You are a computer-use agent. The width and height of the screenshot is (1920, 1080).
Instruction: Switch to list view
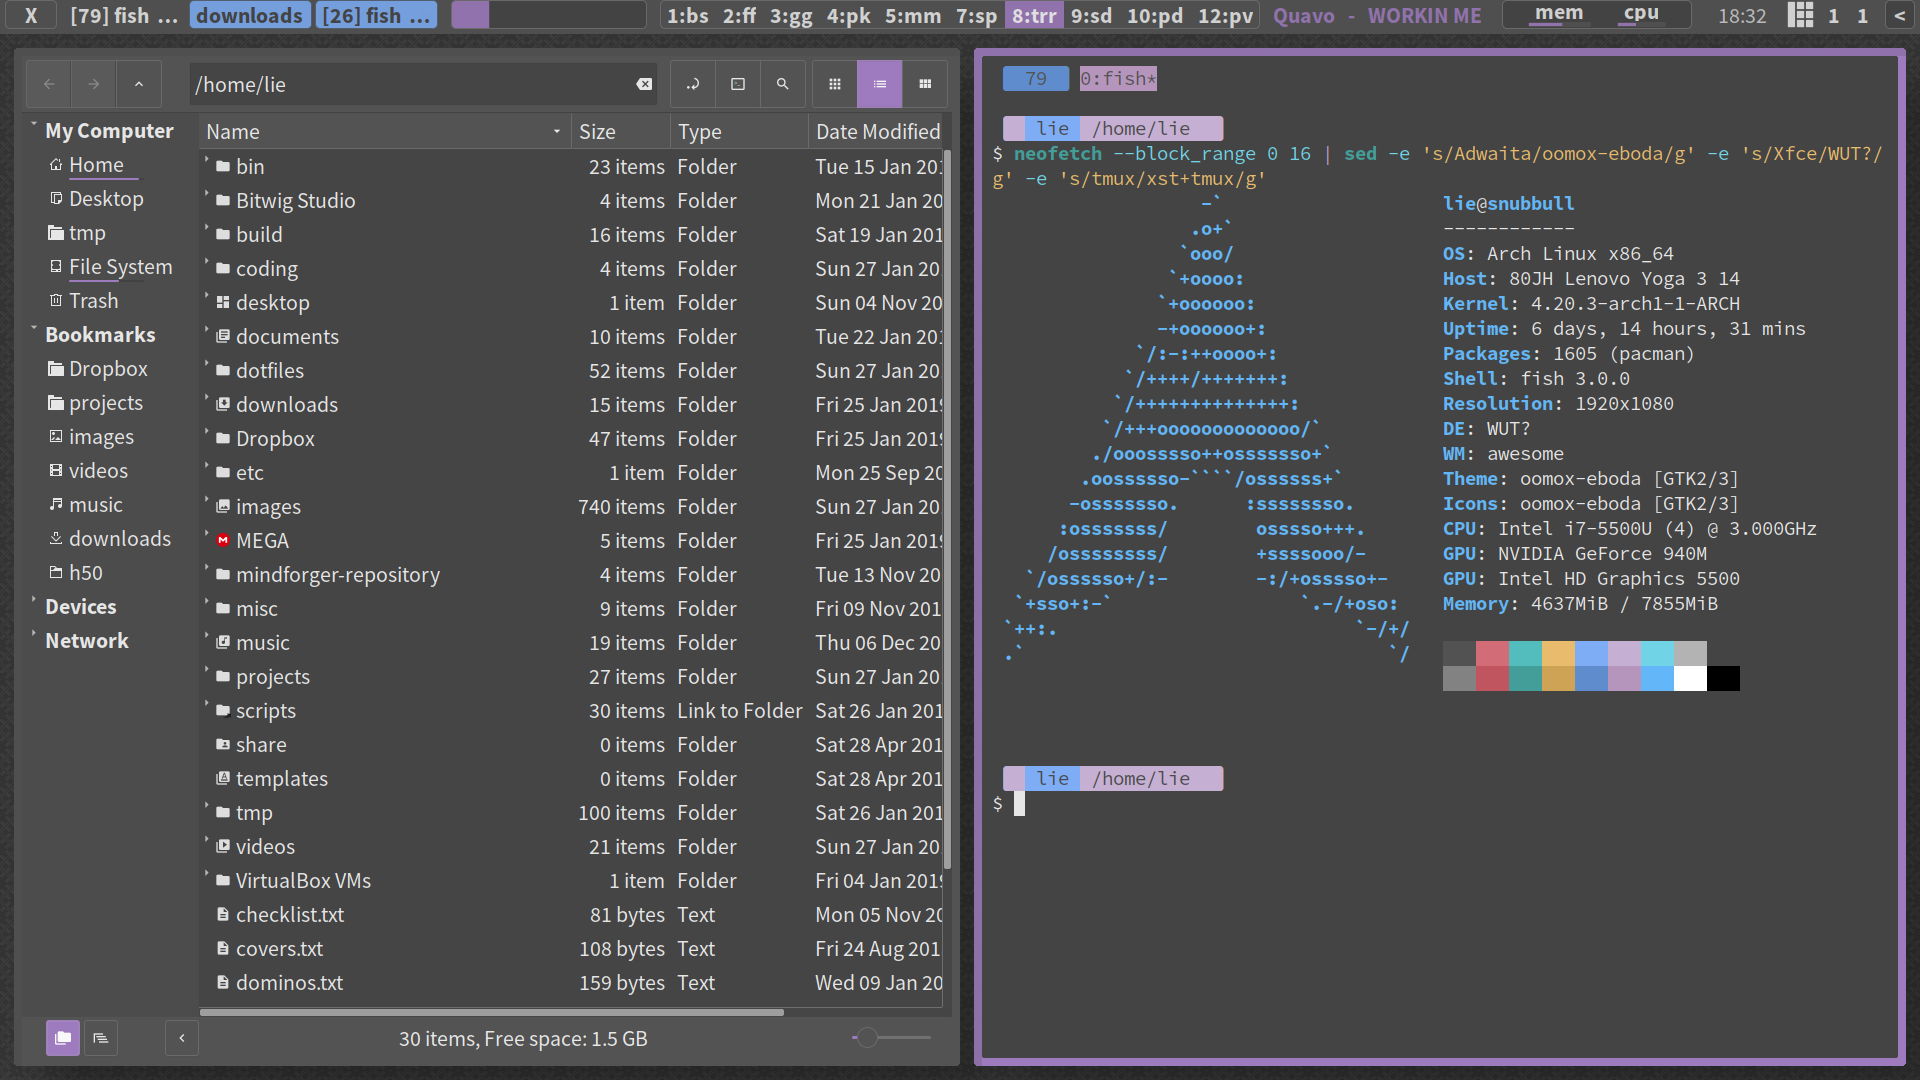(880, 84)
